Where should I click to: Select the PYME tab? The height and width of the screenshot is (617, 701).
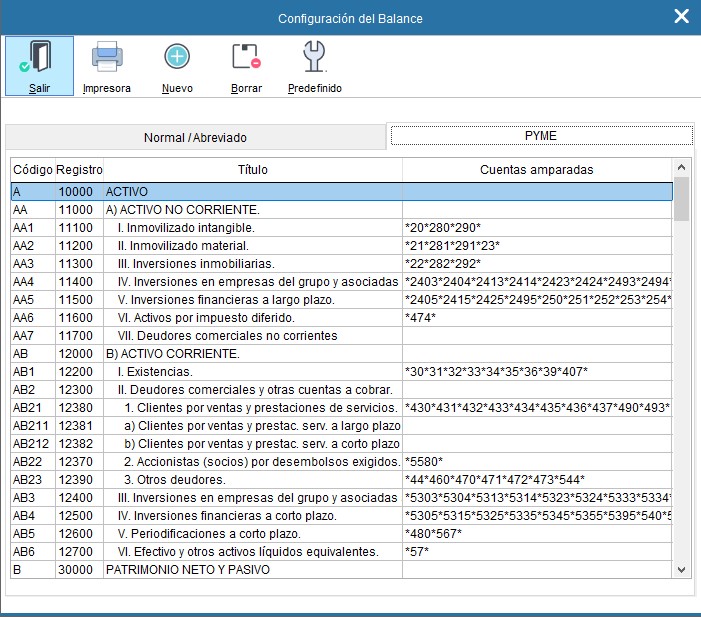(540, 136)
